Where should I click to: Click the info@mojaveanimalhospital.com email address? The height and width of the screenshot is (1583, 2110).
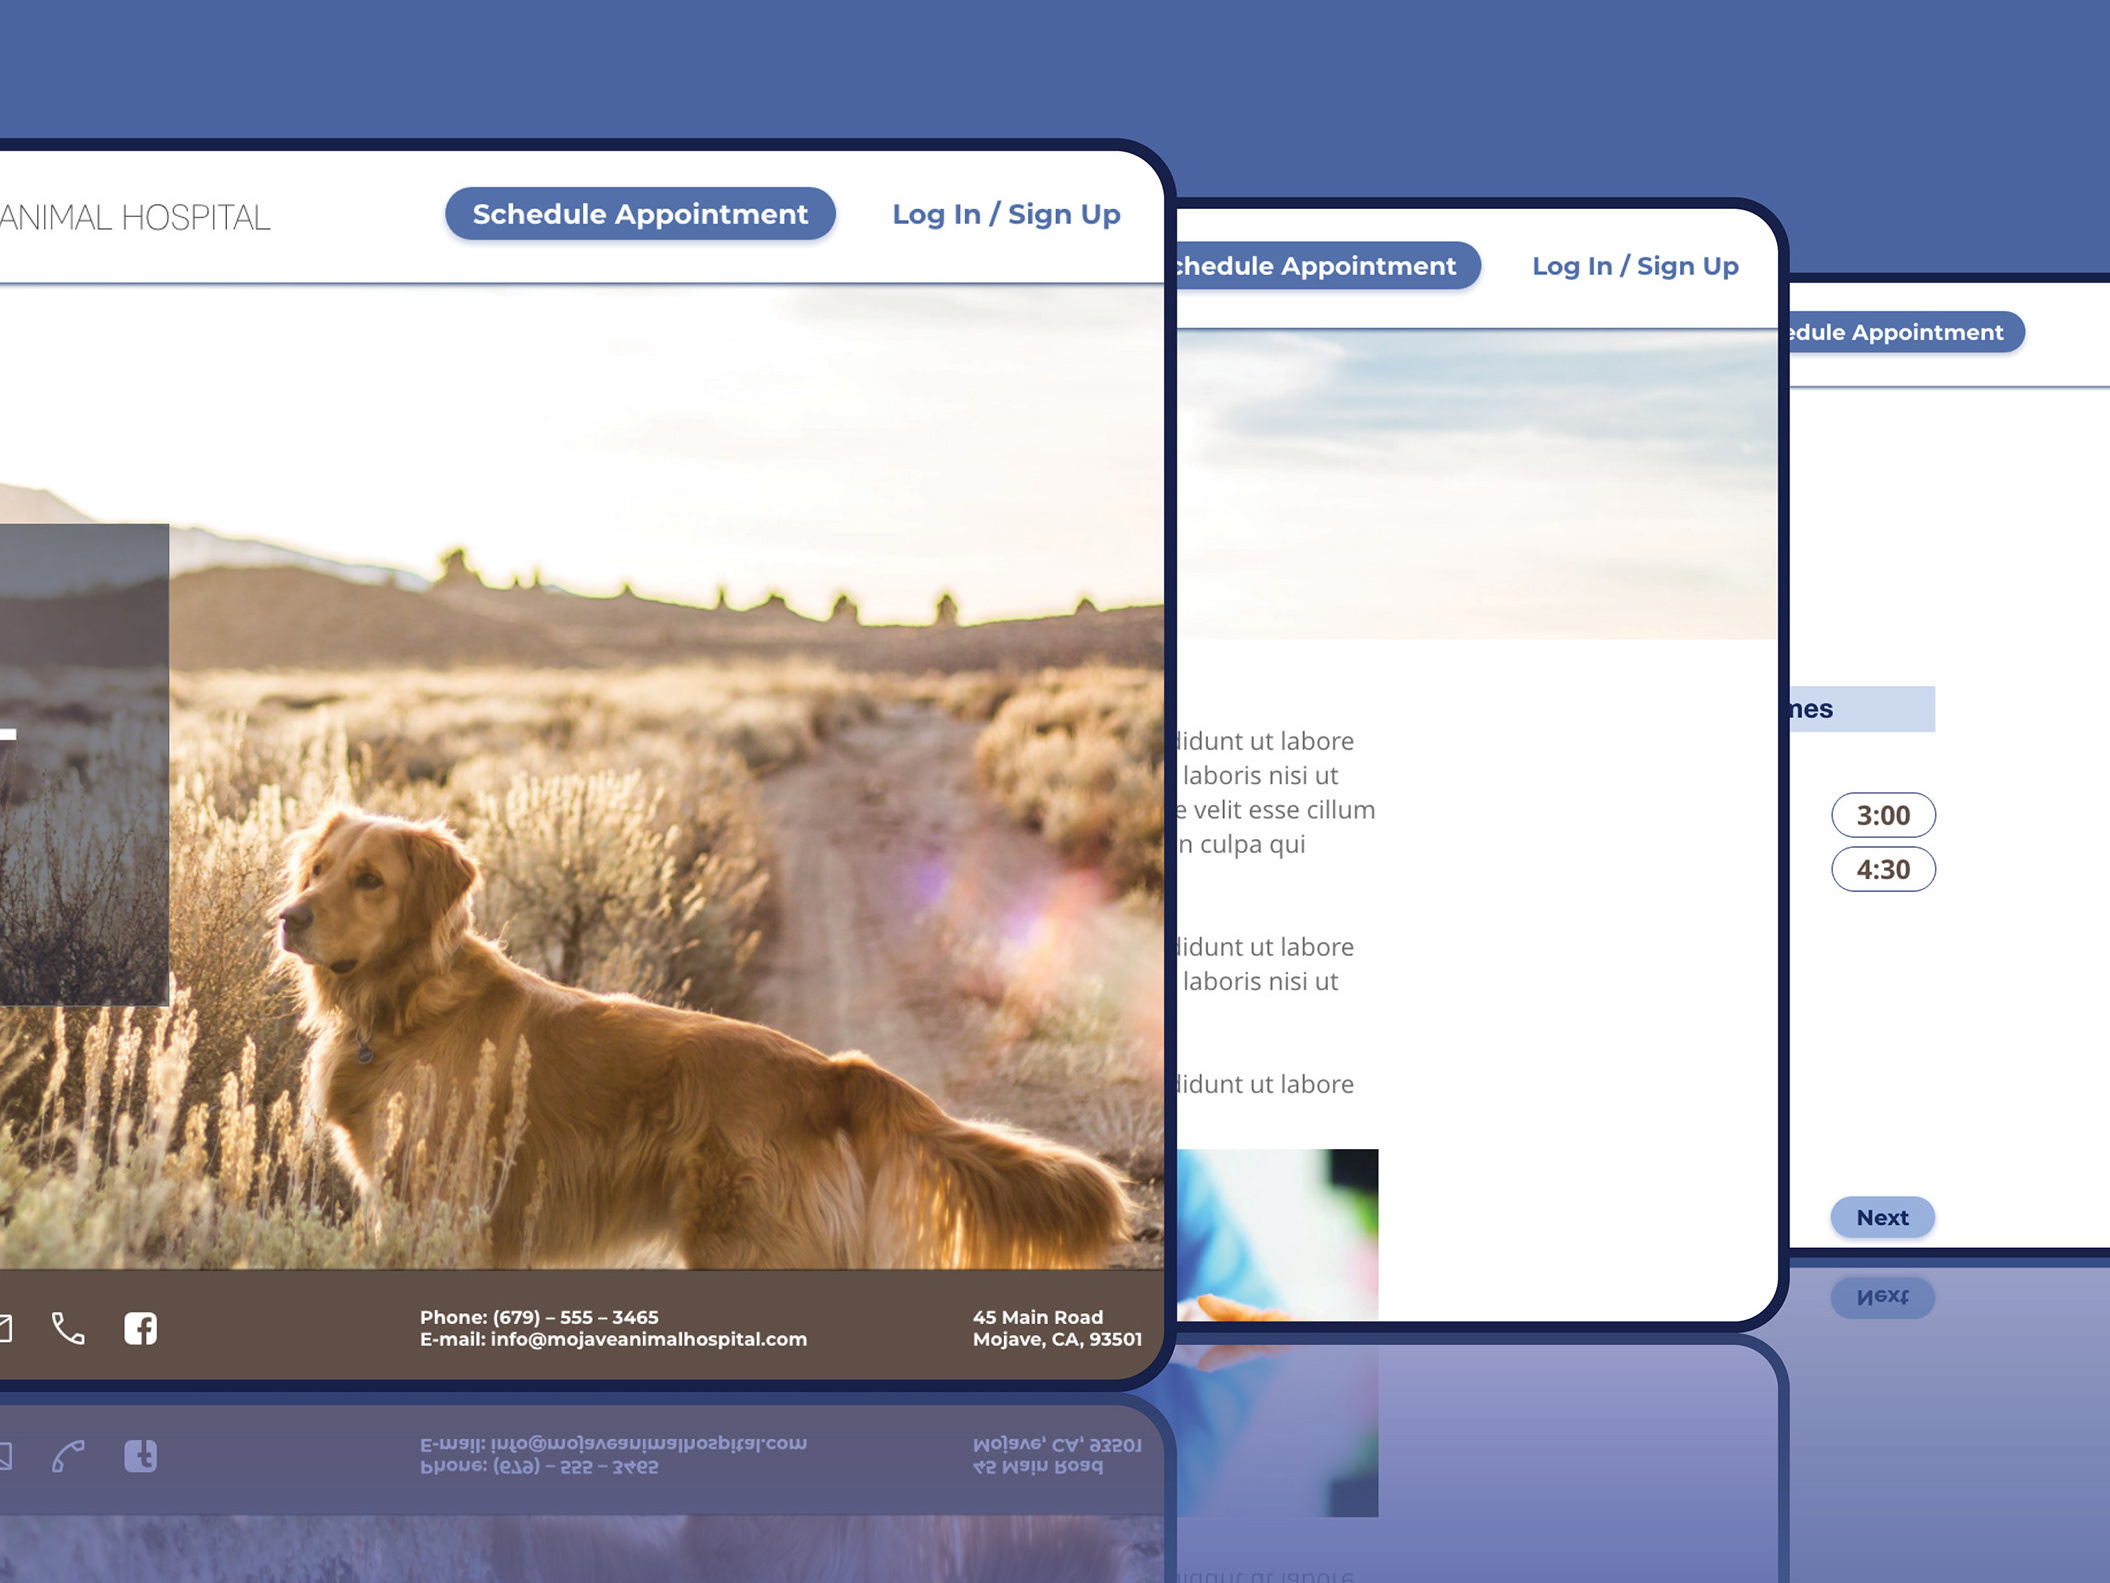(x=648, y=1339)
